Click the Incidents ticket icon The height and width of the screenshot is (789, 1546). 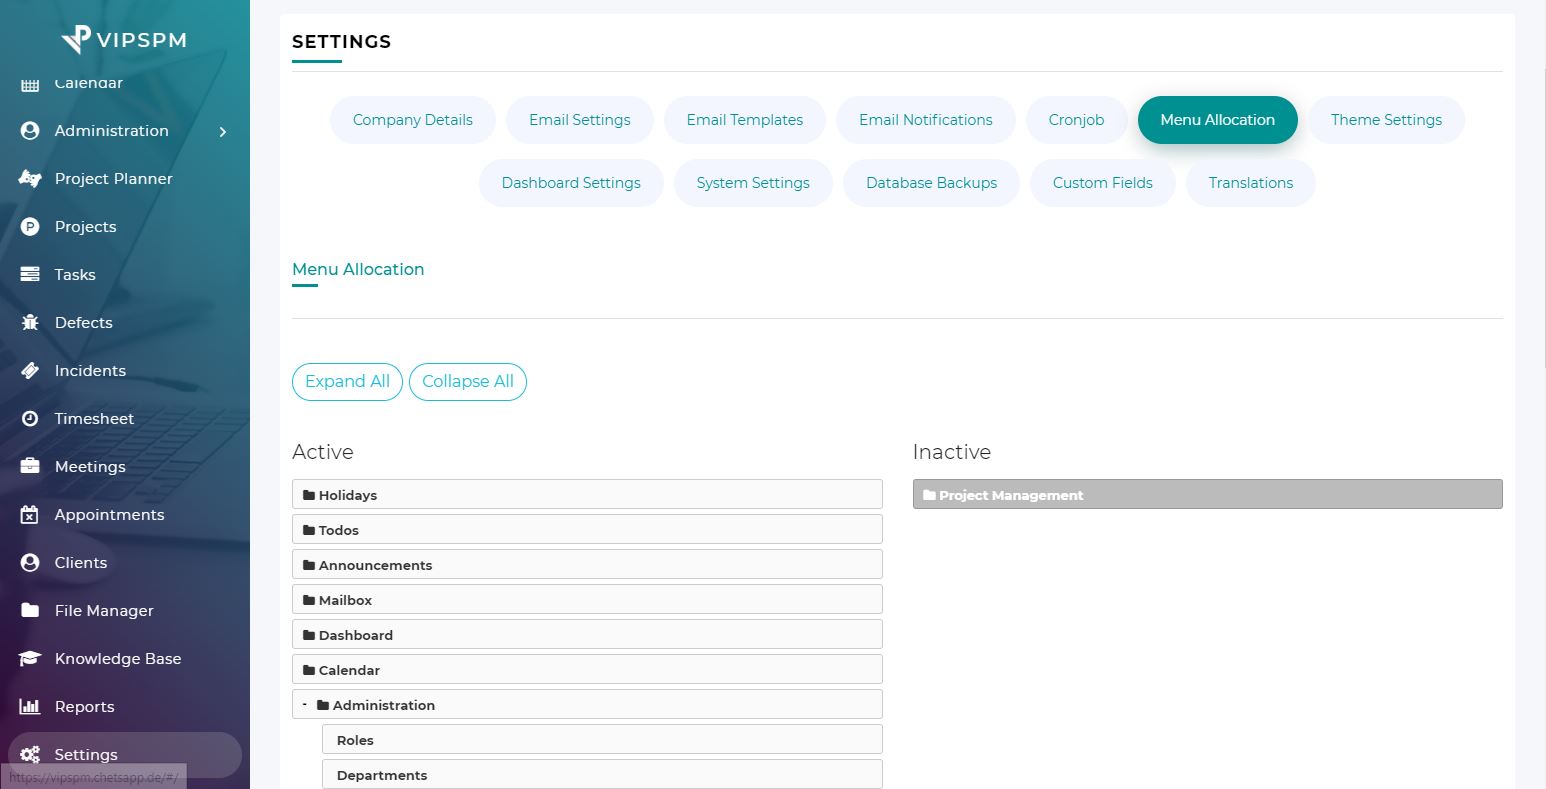[30, 371]
